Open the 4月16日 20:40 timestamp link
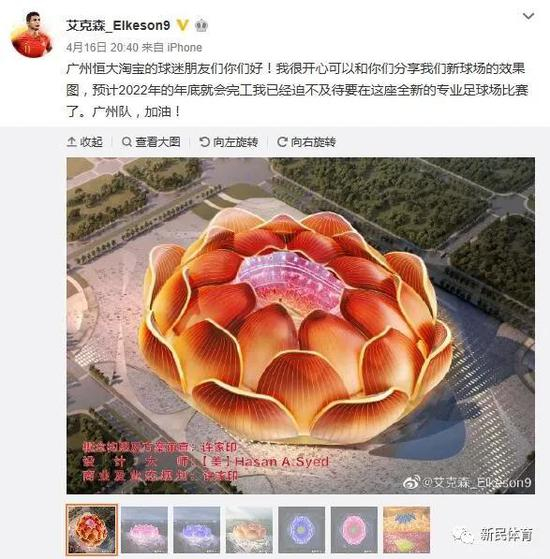The width and height of the screenshot is (550, 559). 102,47
